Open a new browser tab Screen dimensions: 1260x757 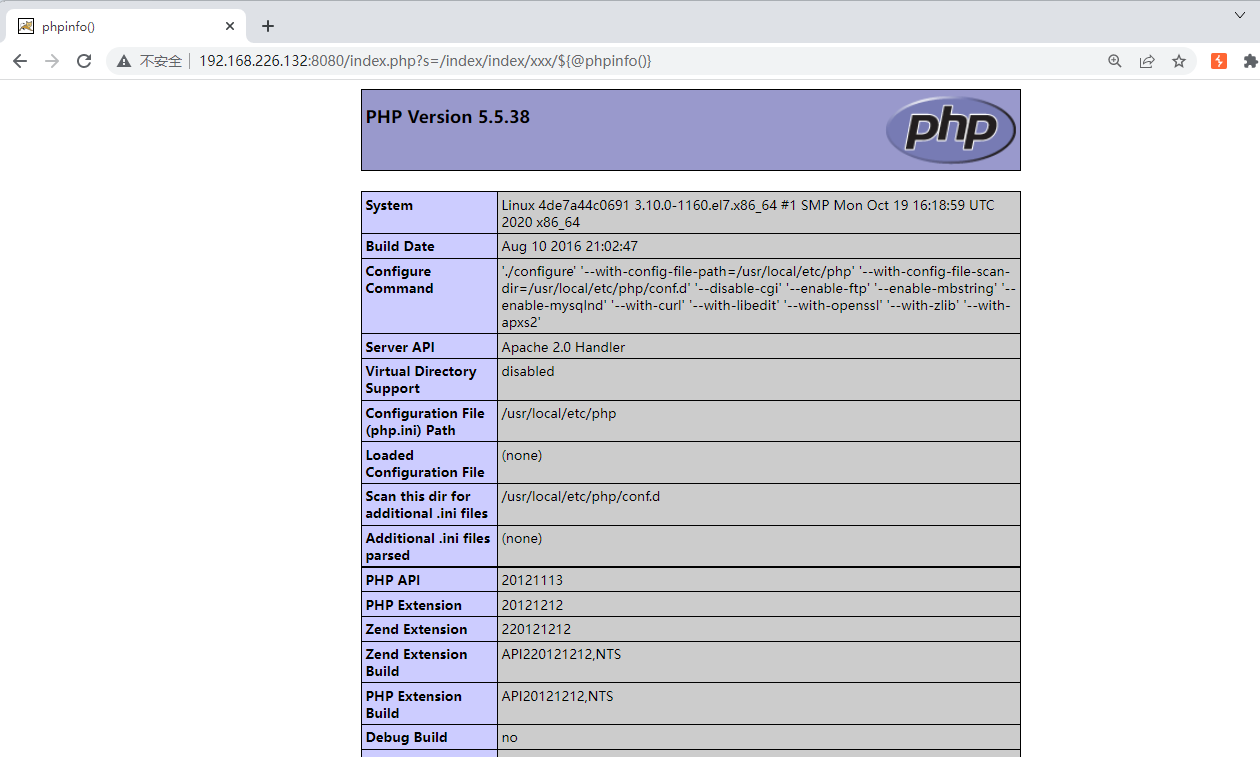(x=268, y=26)
